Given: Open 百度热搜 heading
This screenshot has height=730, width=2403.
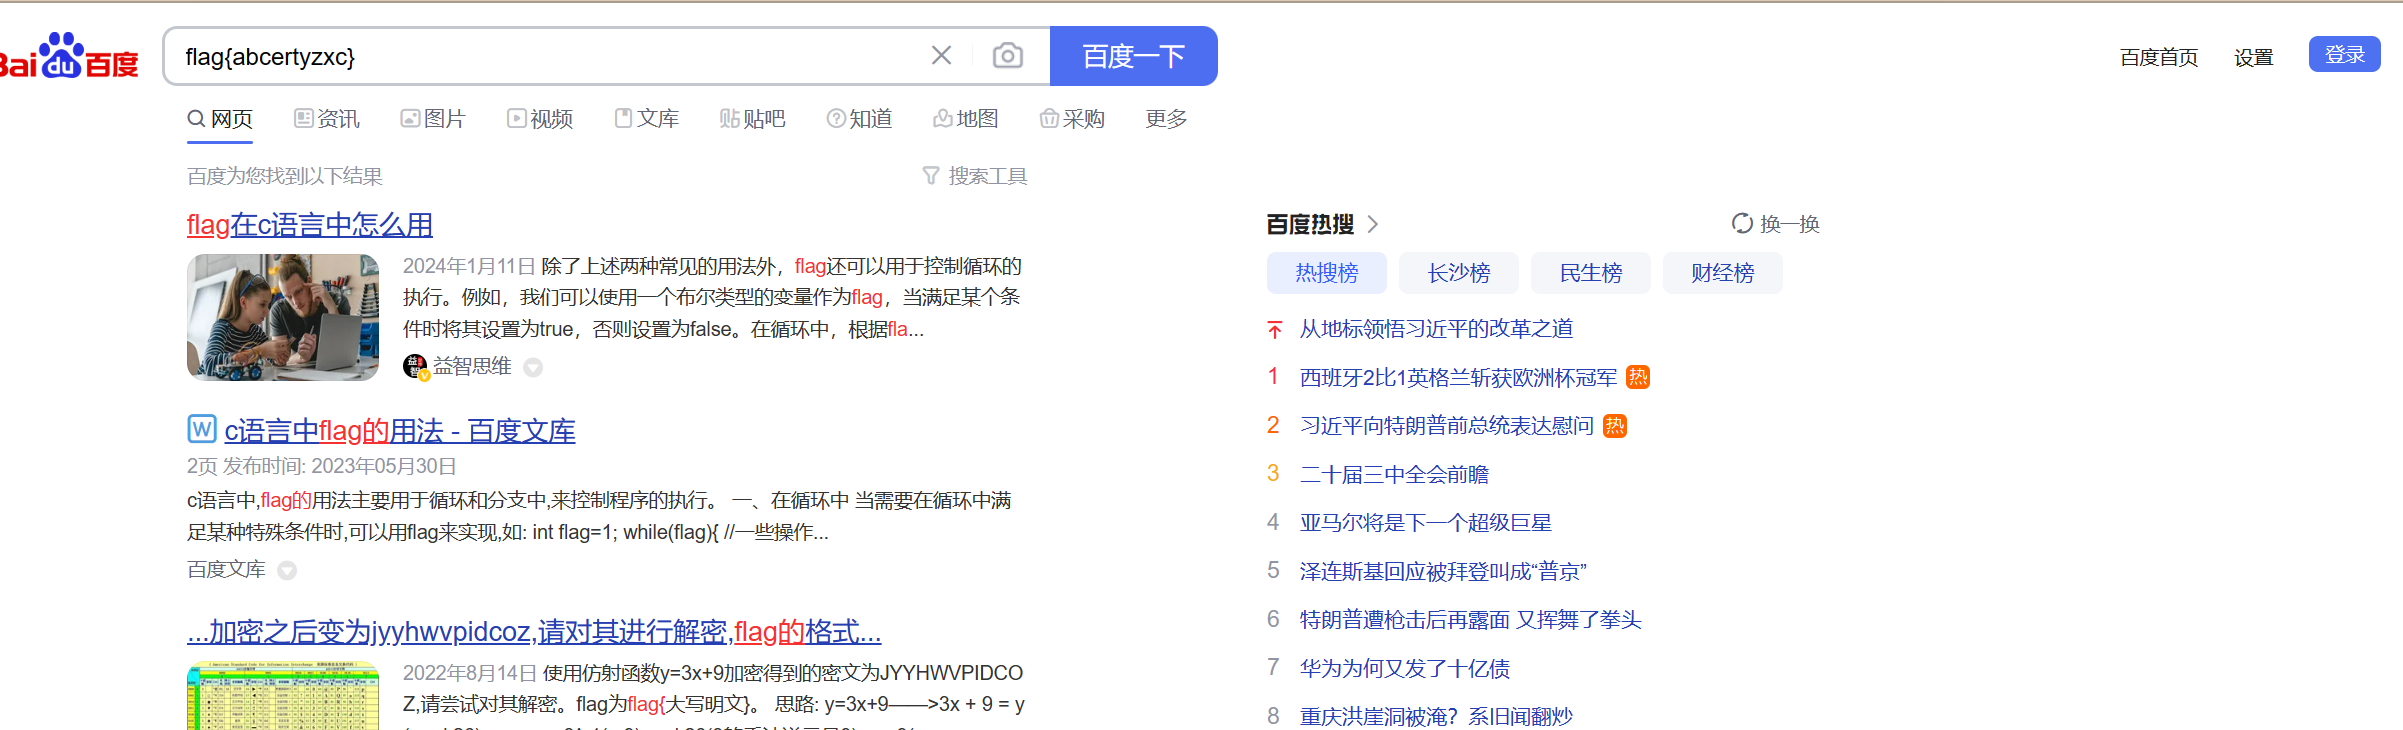Looking at the screenshot, I should point(1310,224).
